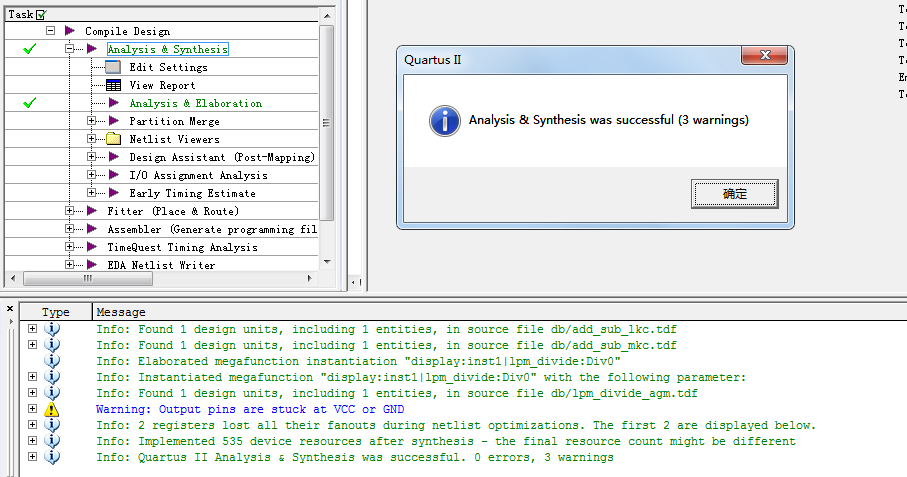This screenshot has width=907, height=477.
Task: Click the I/O Assignment Analysis play icon
Action: [114, 175]
